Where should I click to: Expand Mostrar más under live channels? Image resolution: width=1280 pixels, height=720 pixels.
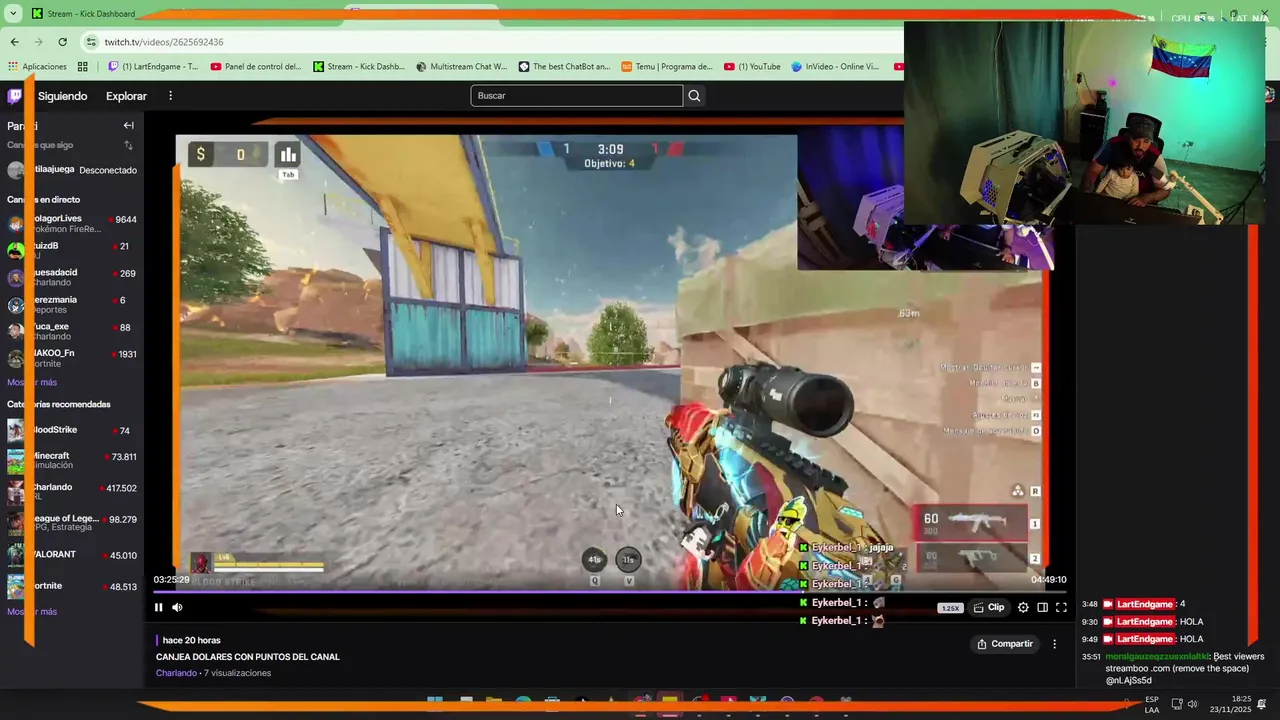pyautogui.click(x=32, y=382)
